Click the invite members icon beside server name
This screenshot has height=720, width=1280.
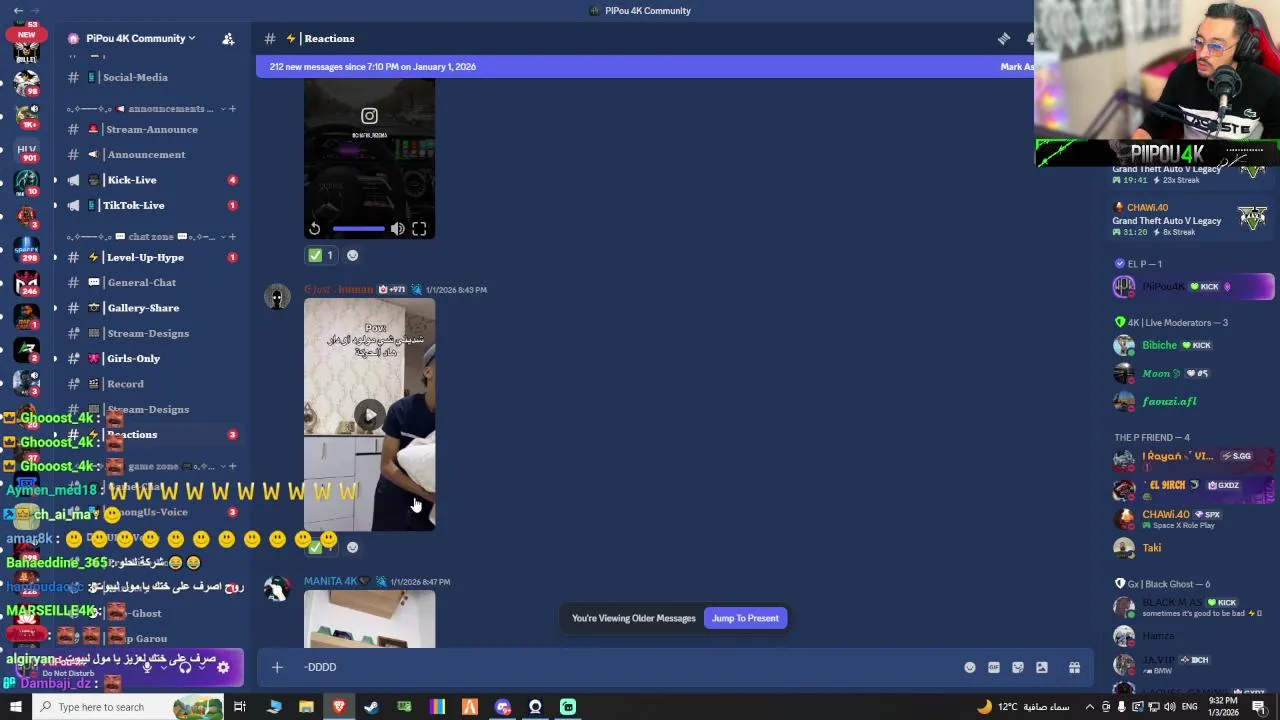point(228,38)
